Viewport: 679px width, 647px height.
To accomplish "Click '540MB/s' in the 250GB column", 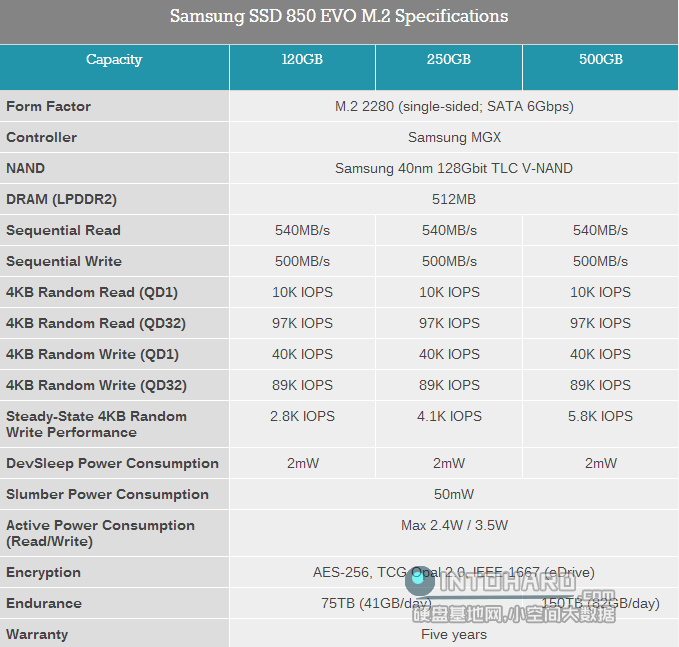I will (x=449, y=230).
